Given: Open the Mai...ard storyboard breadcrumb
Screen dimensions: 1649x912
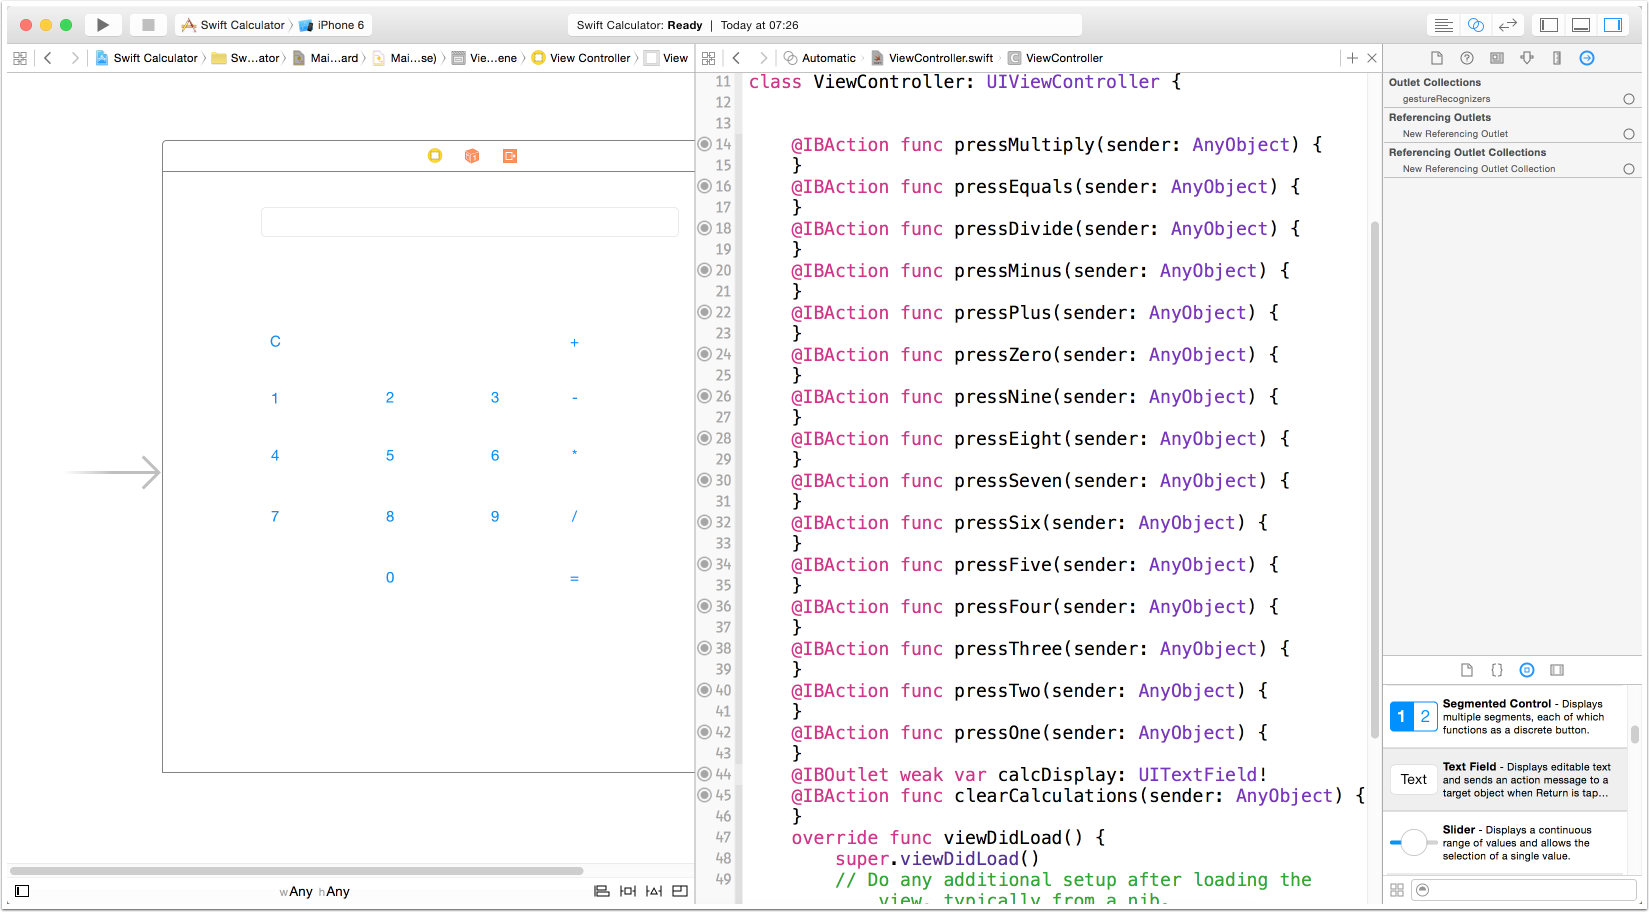Looking at the screenshot, I should pos(326,58).
